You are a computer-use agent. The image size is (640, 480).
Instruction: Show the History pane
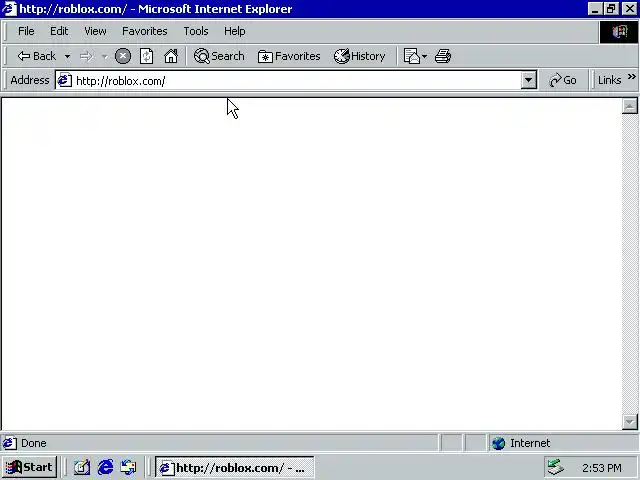359,56
